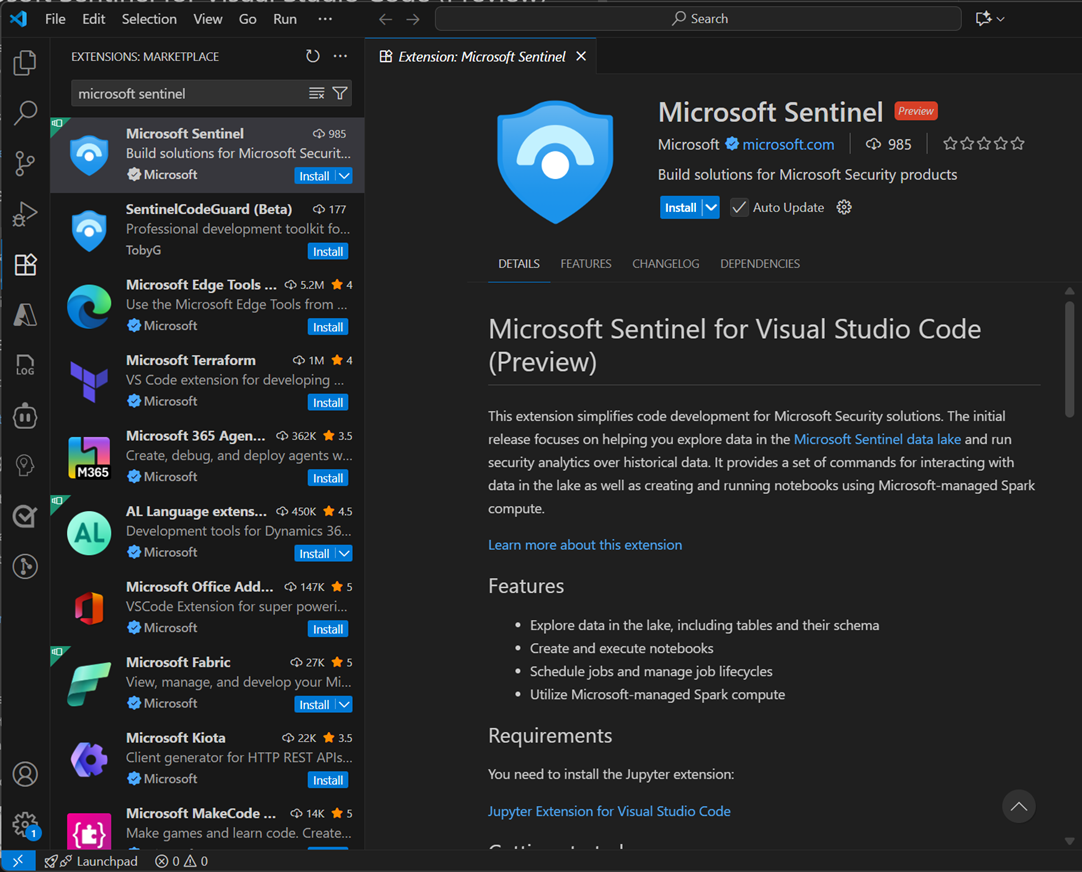The height and width of the screenshot is (872, 1082).
Task: Open the Testing view in the activity bar
Action: coord(25,516)
